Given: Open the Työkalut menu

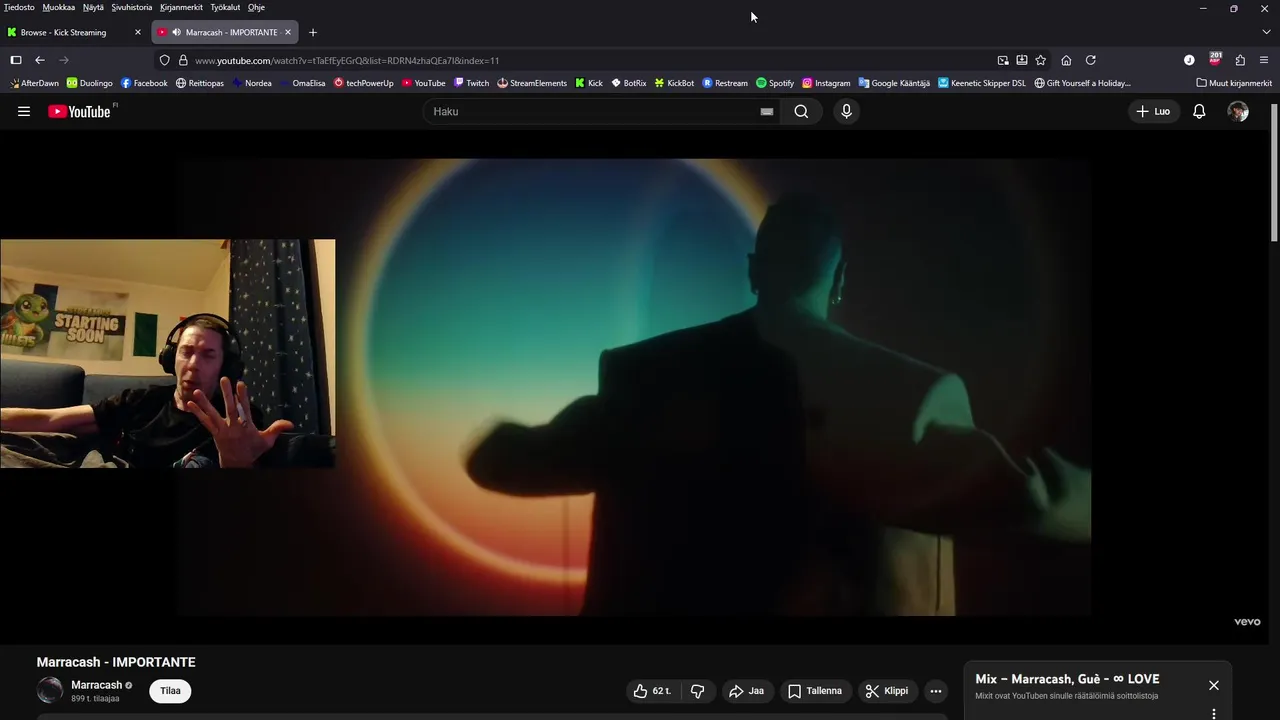Looking at the screenshot, I should coord(225,7).
